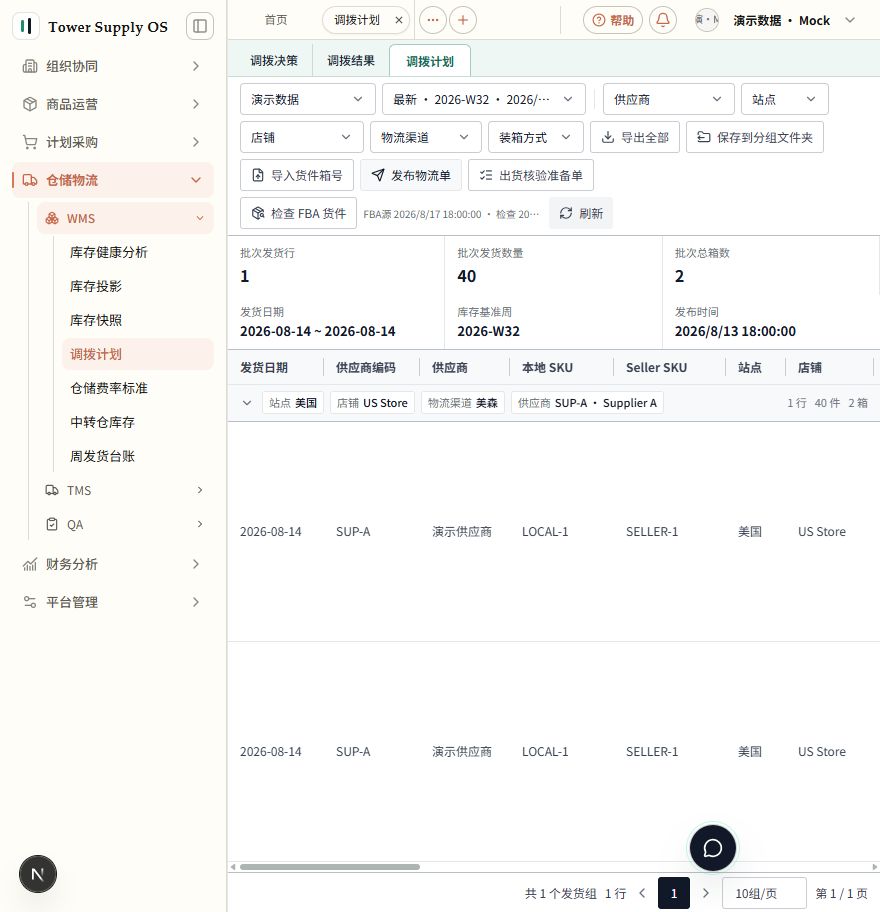Image resolution: width=880 pixels, height=912 pixels.
Task: Open the 装箱方式 filter dropdown
Action: pyautogui.click(x=535, y=137)
